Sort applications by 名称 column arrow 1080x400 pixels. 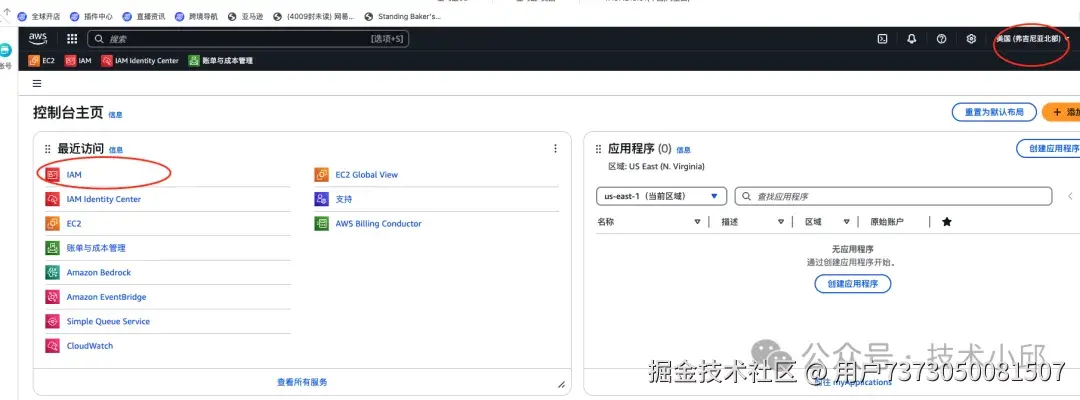click(697, 222)
